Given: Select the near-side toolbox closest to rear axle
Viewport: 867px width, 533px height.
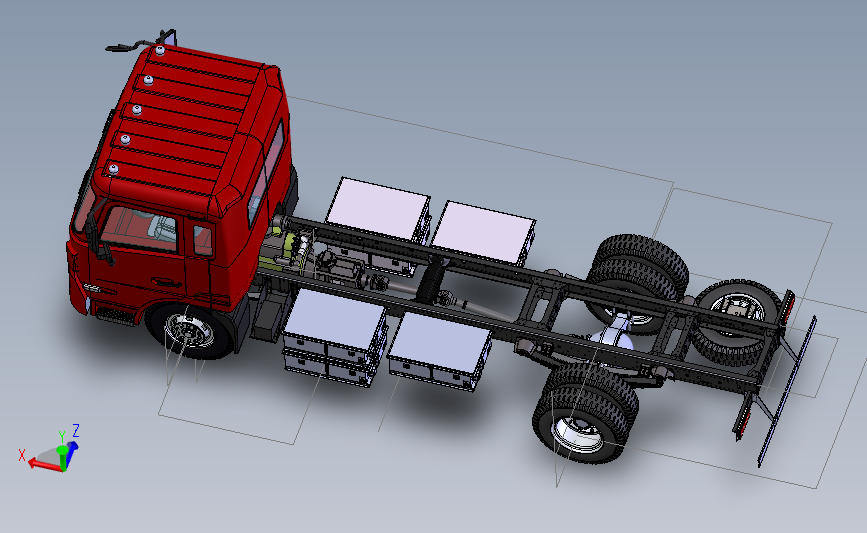Looking at the screenshot, I should tap(440, 352).
